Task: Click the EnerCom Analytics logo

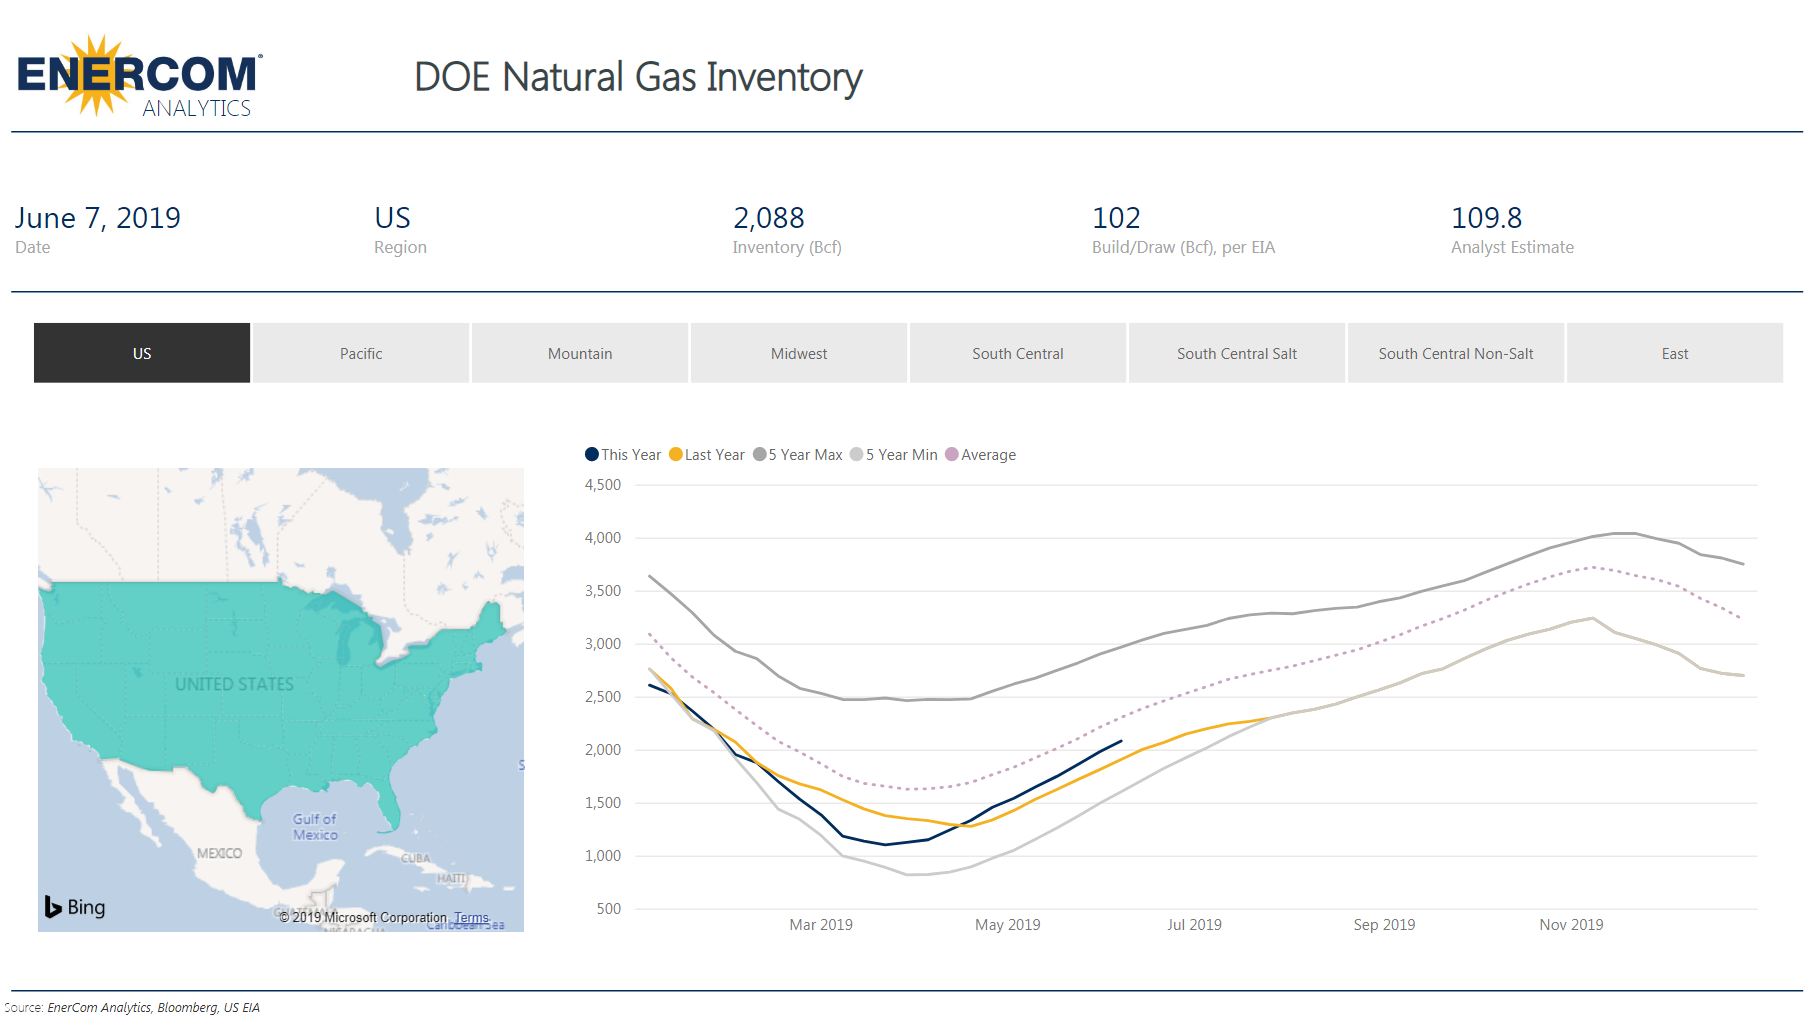Action: 139,77
